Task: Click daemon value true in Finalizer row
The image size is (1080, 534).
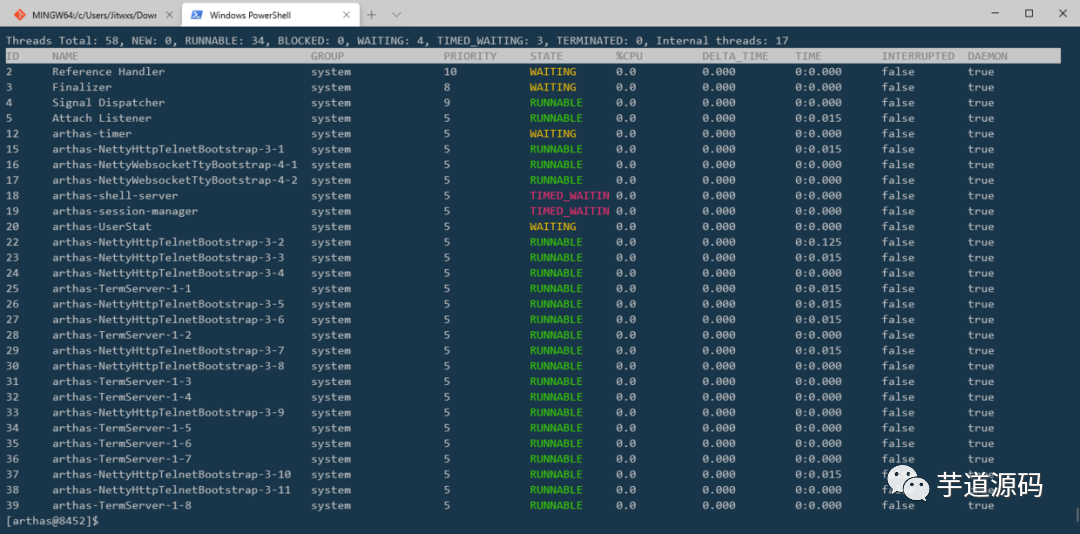Action: pos(980,87)
